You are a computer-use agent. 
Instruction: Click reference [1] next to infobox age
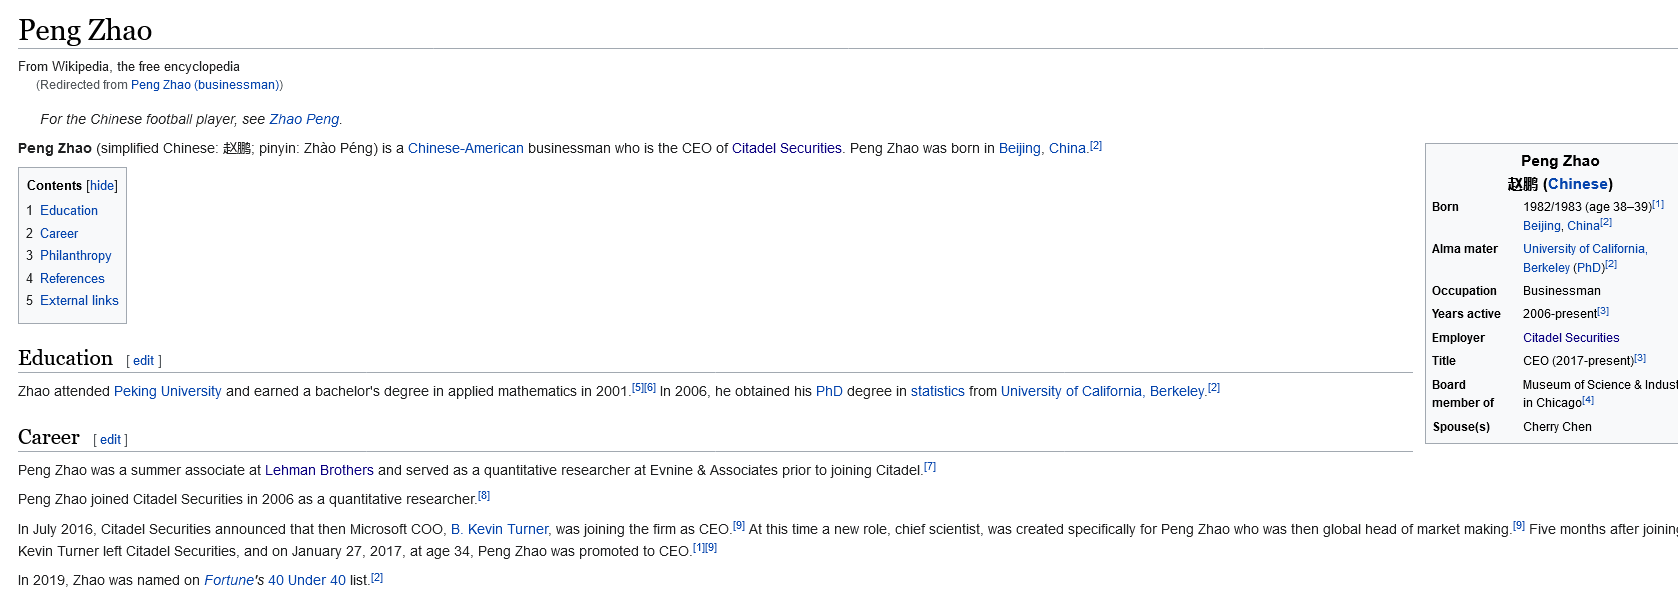1658,204
